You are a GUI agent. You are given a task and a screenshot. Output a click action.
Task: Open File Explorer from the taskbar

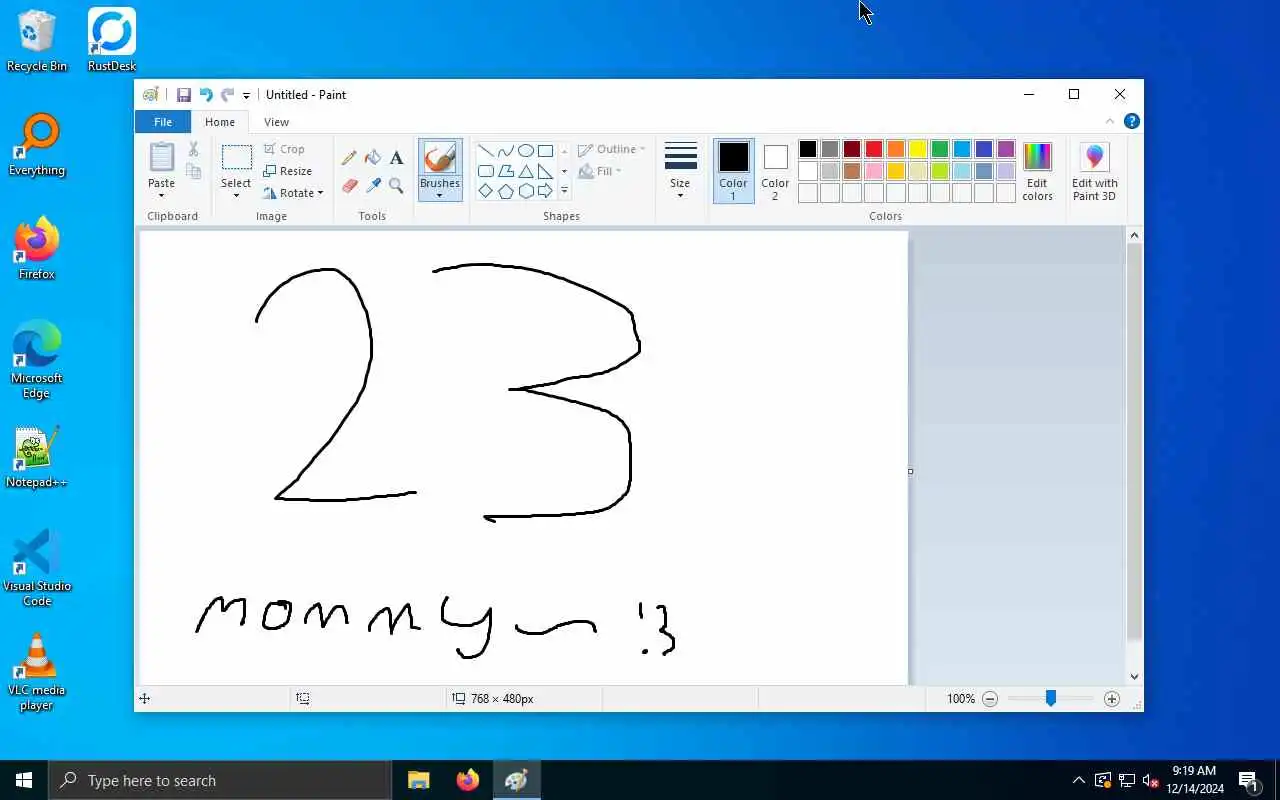click(x=419, y=780)
